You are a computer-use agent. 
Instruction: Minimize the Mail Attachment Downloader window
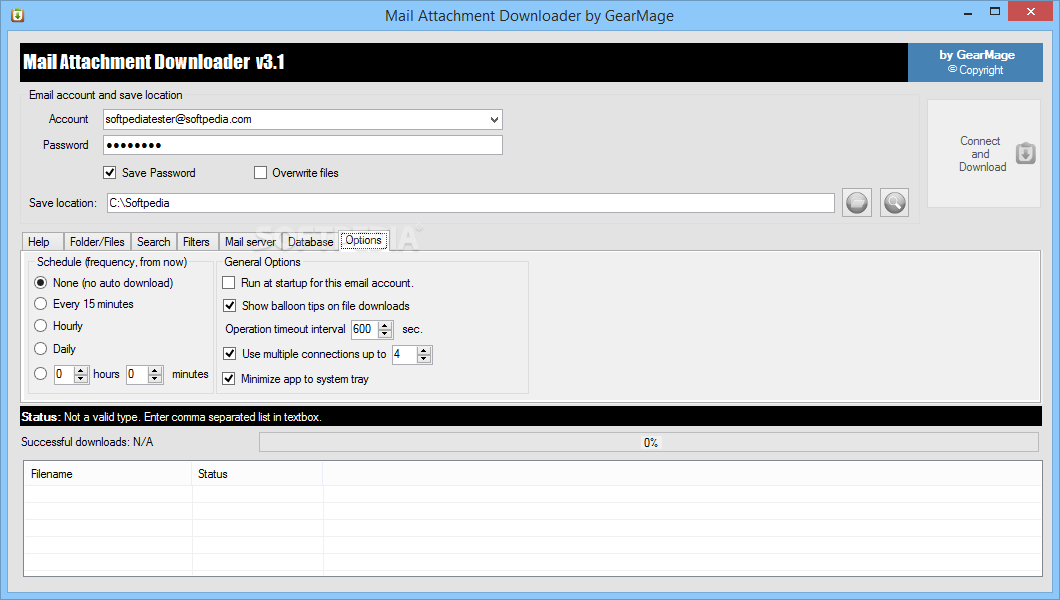[x=968, y=12]
